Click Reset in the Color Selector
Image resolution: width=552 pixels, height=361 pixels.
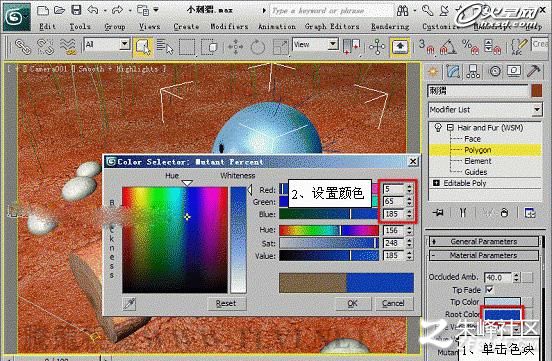click(226, 304)
